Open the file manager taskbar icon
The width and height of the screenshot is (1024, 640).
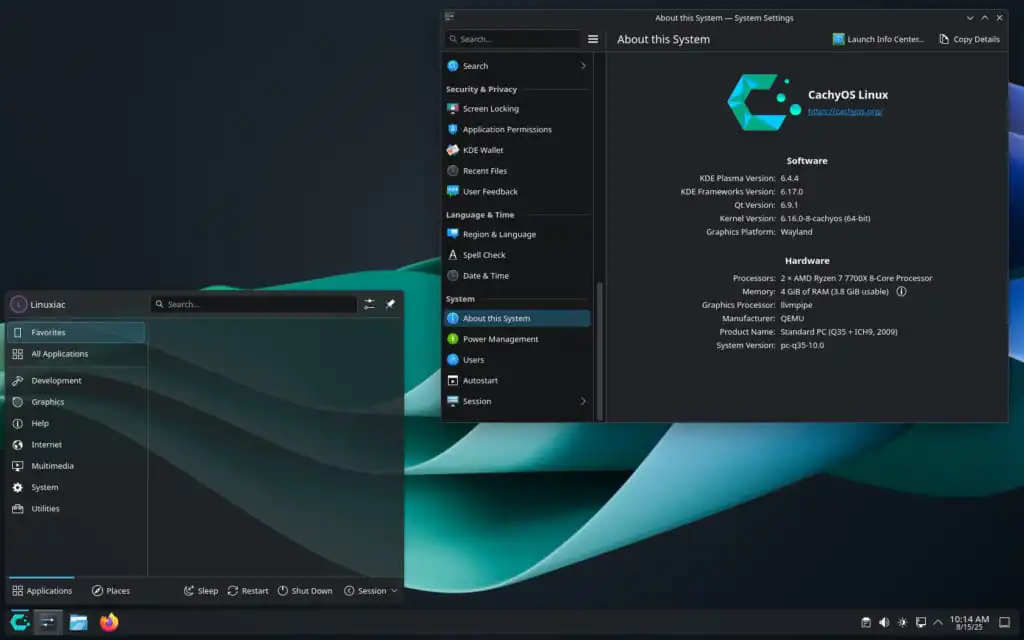point(78,622)
